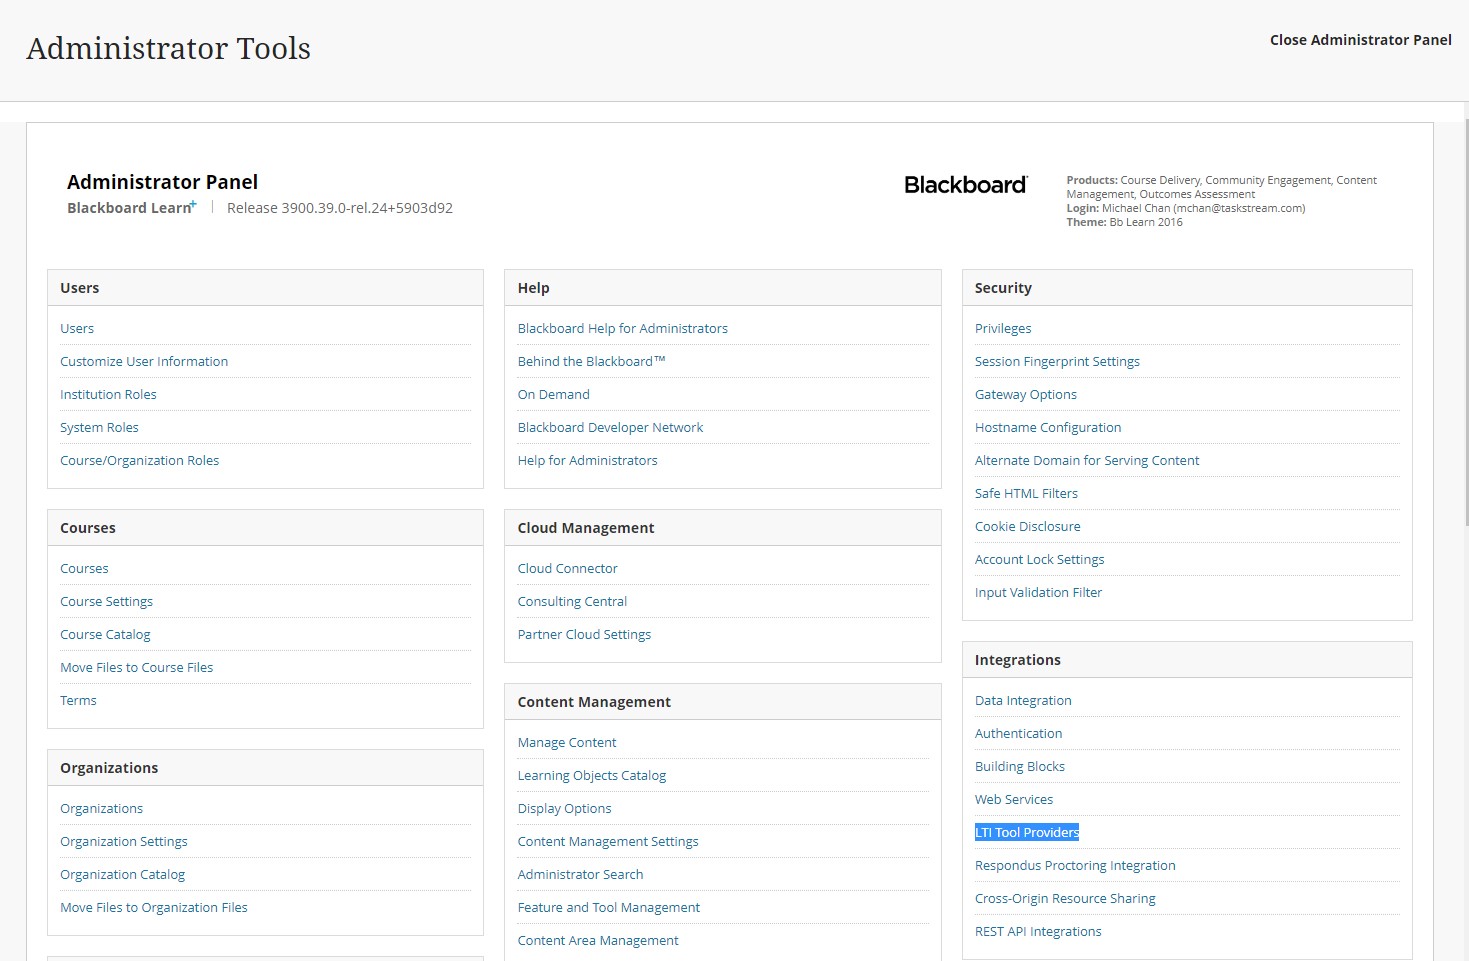
Task: Open REST API Integrations
Action: coord(1038,931)
